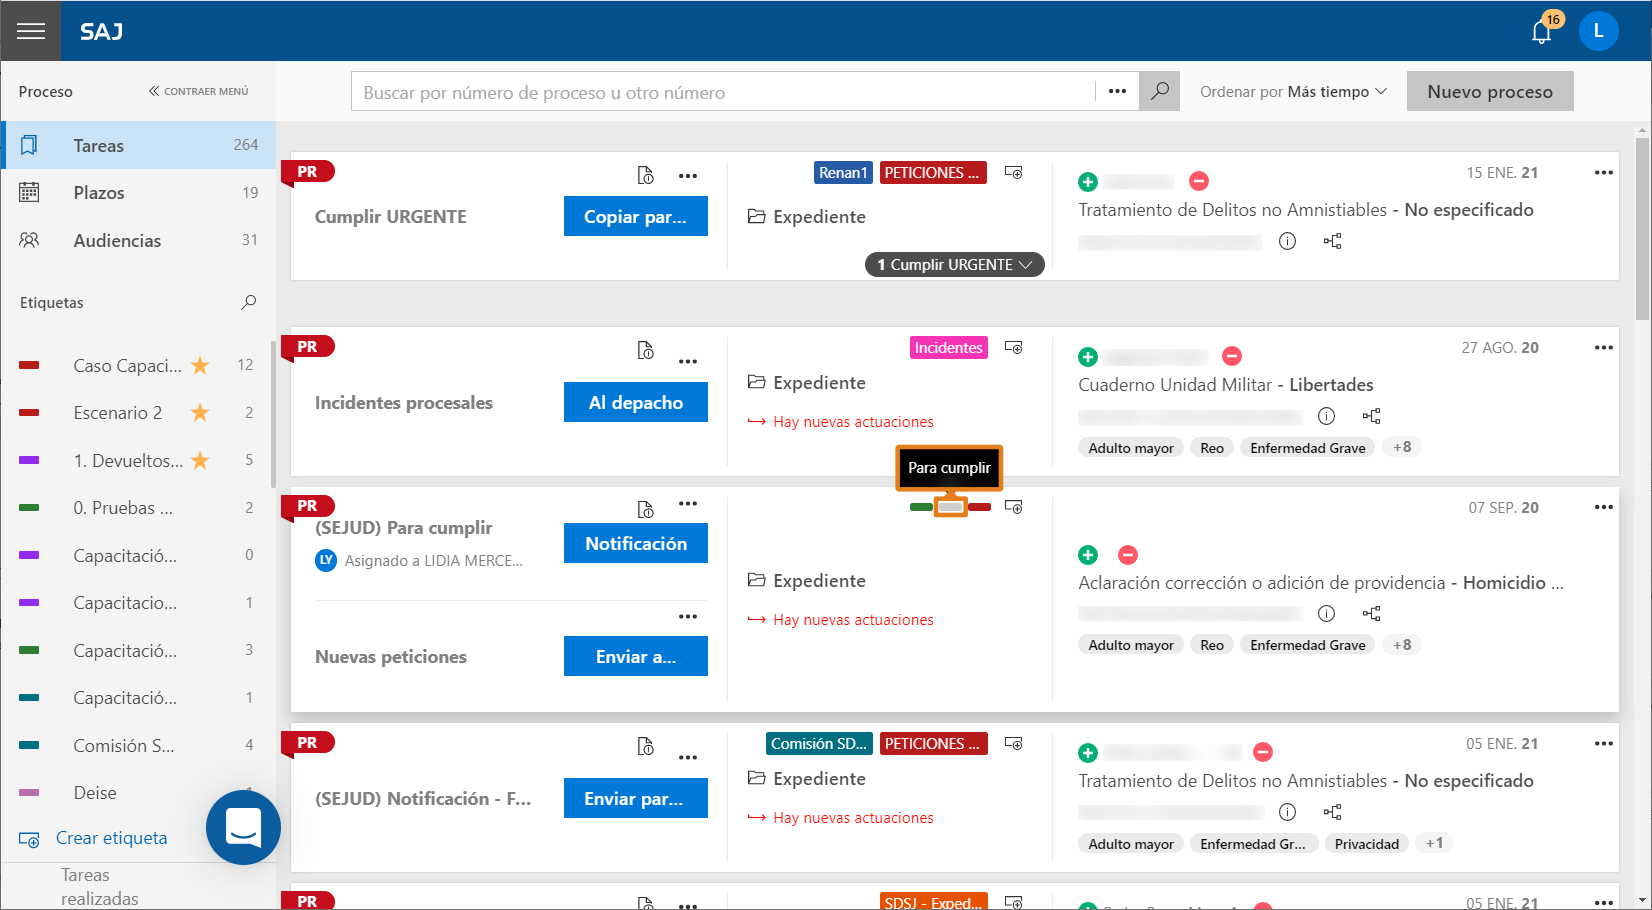
Task: Open search options ellipsis in search bar
Action: [x=1117, y=91]
